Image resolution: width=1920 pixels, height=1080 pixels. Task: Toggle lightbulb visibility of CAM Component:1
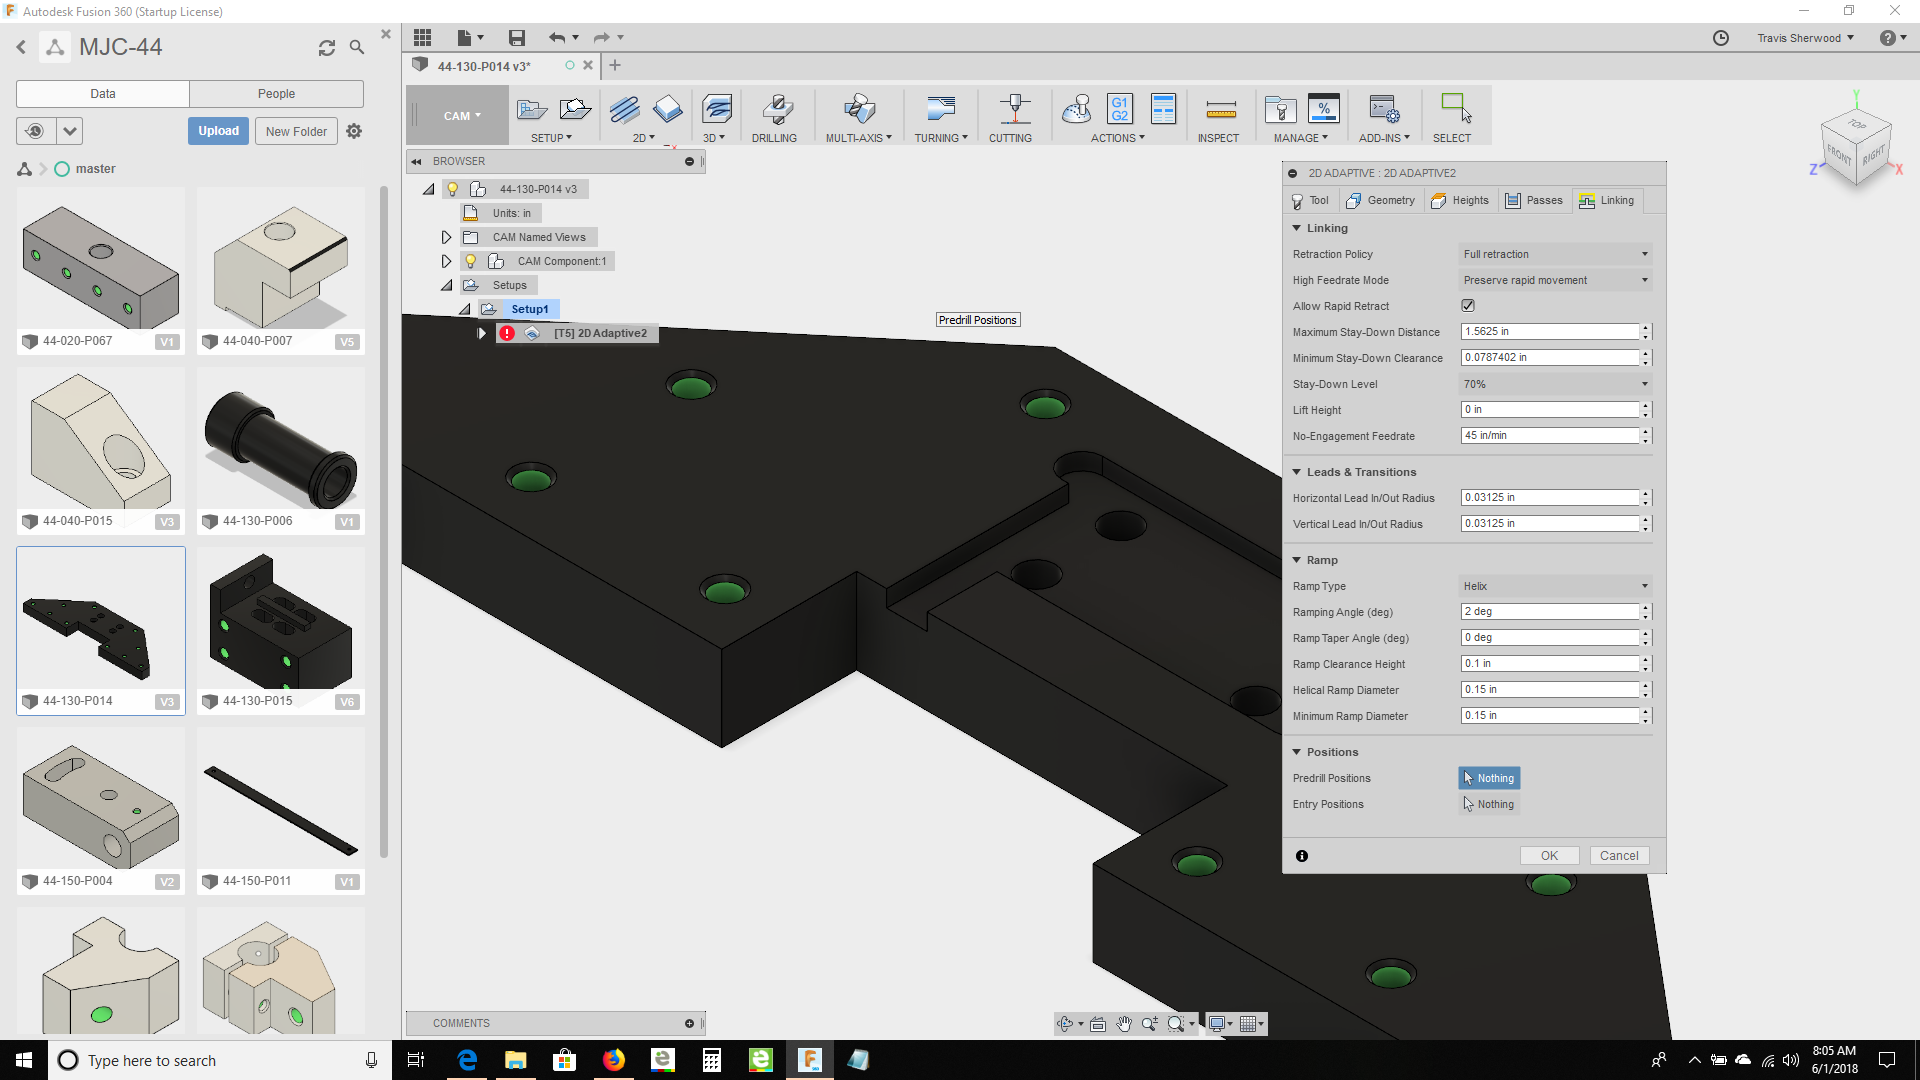point(471,261)
